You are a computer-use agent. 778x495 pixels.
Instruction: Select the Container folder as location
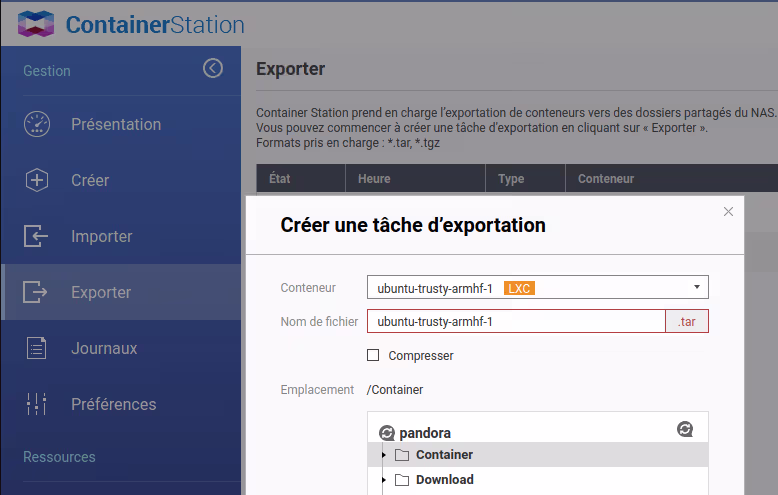click(444, 455)
